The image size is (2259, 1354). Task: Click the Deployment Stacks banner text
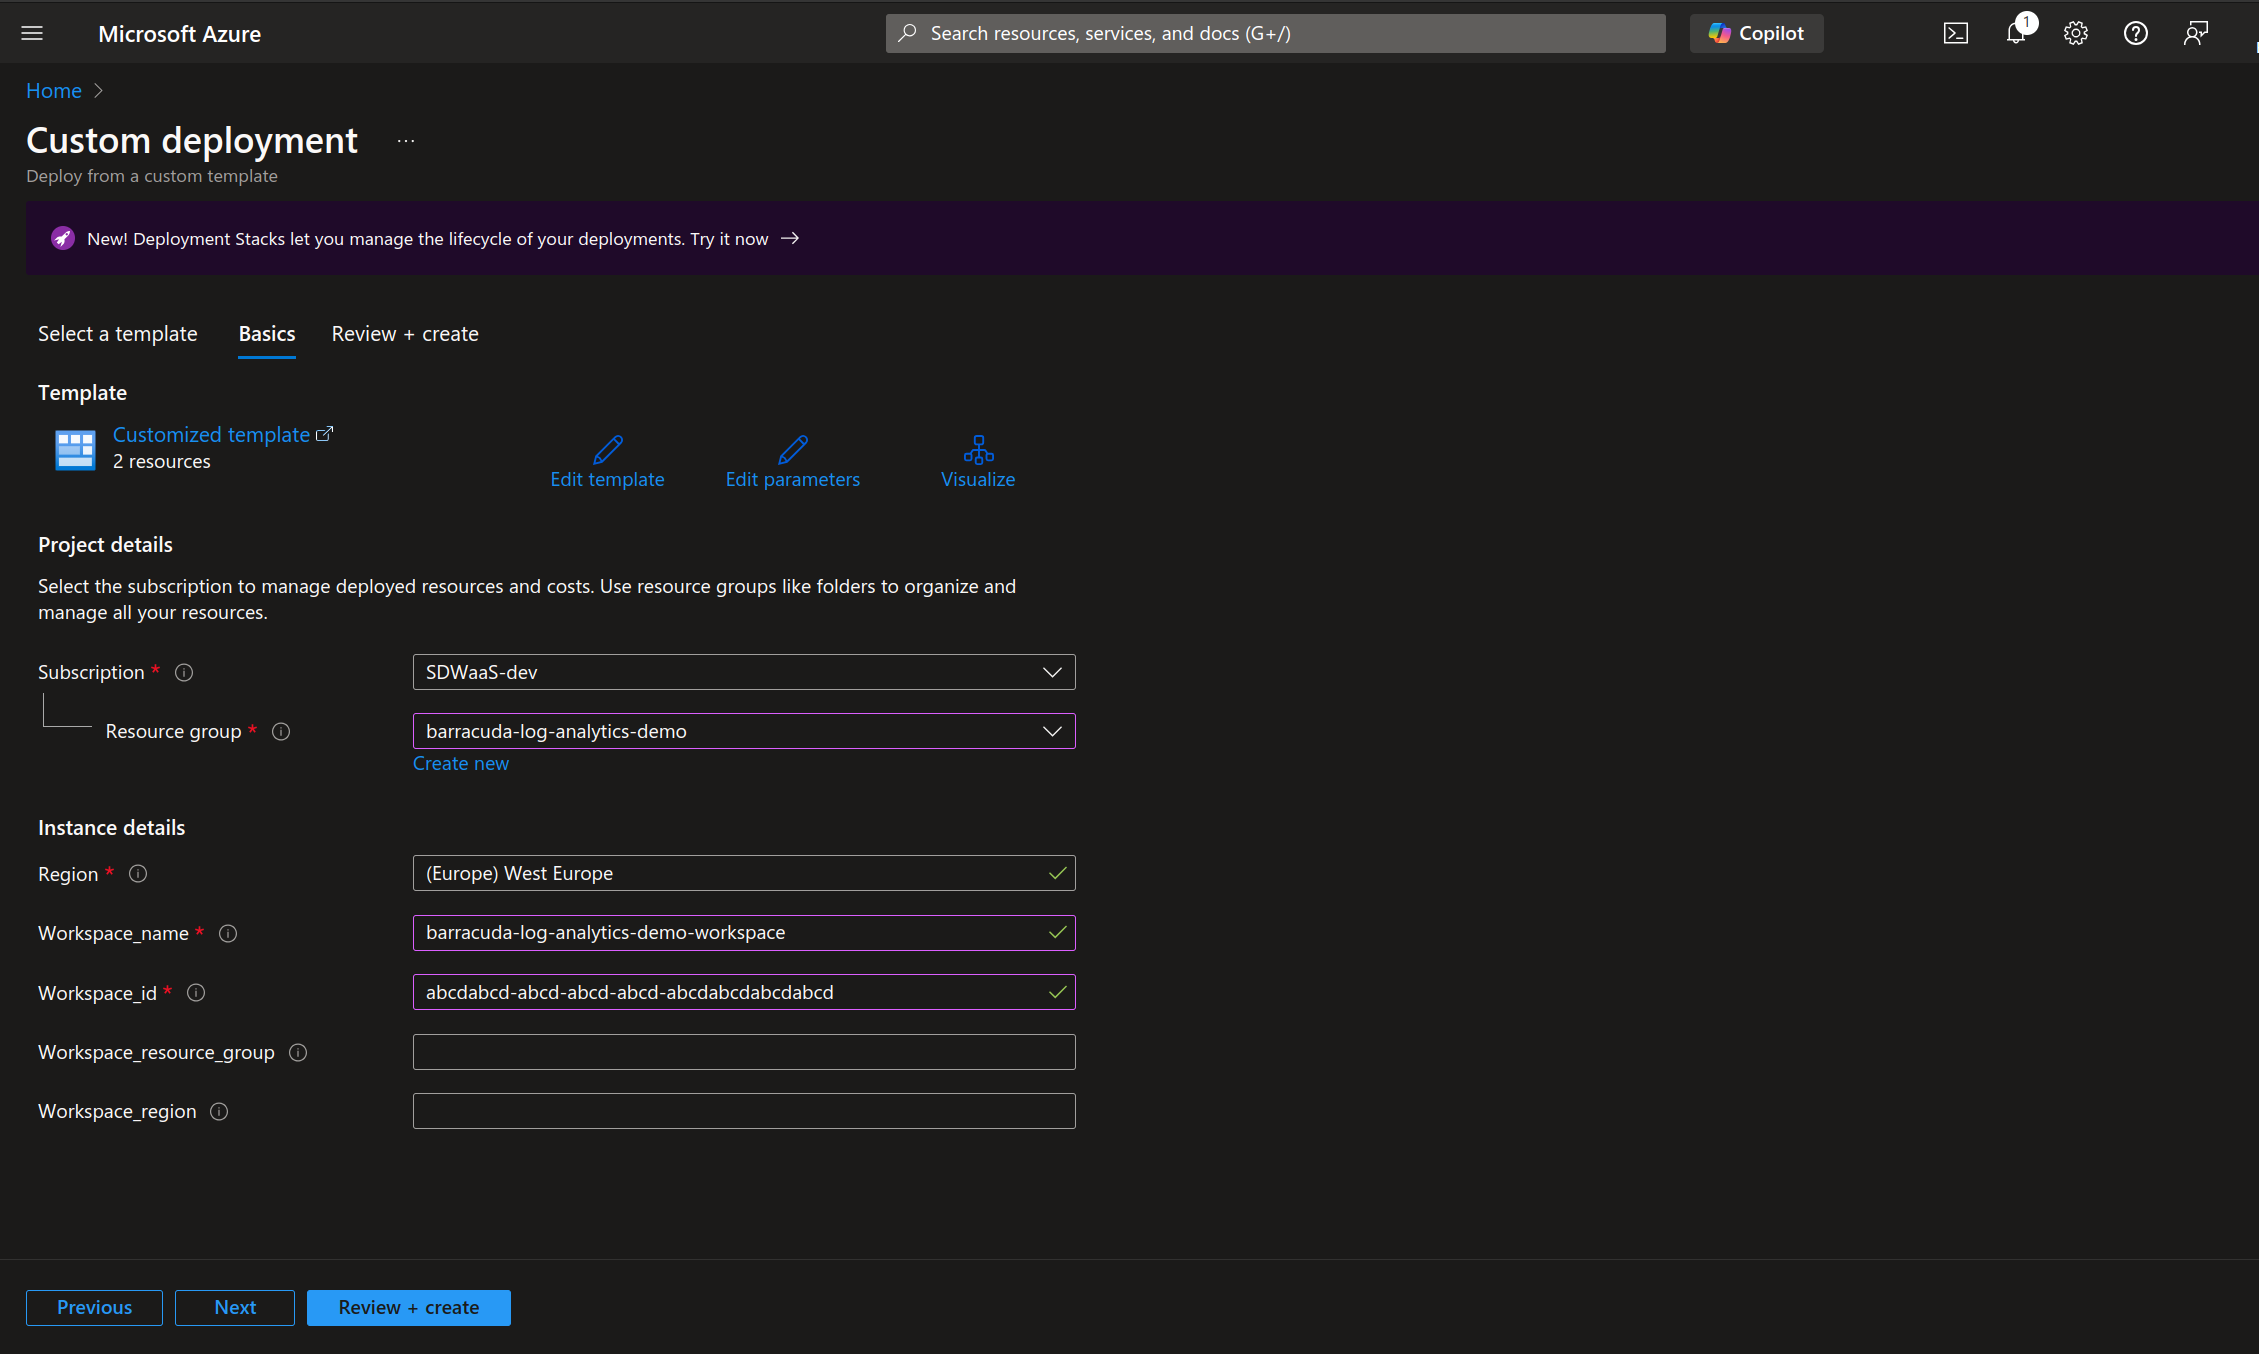click(427, 238)
